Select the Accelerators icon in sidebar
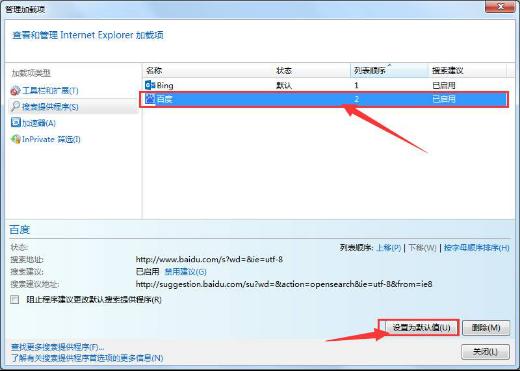This screenshot has height=371, width=520. coord(16,123)
